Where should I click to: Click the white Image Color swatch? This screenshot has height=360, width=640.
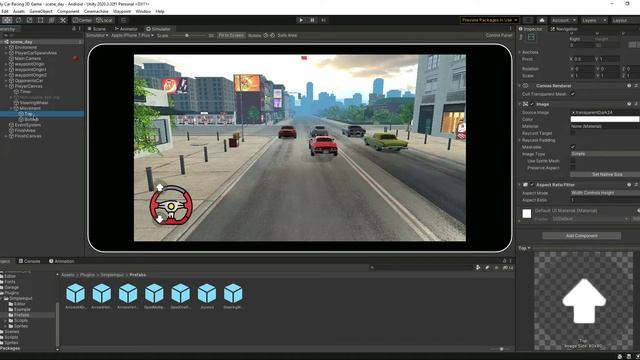pyautogui.click(x=605, y=119)
